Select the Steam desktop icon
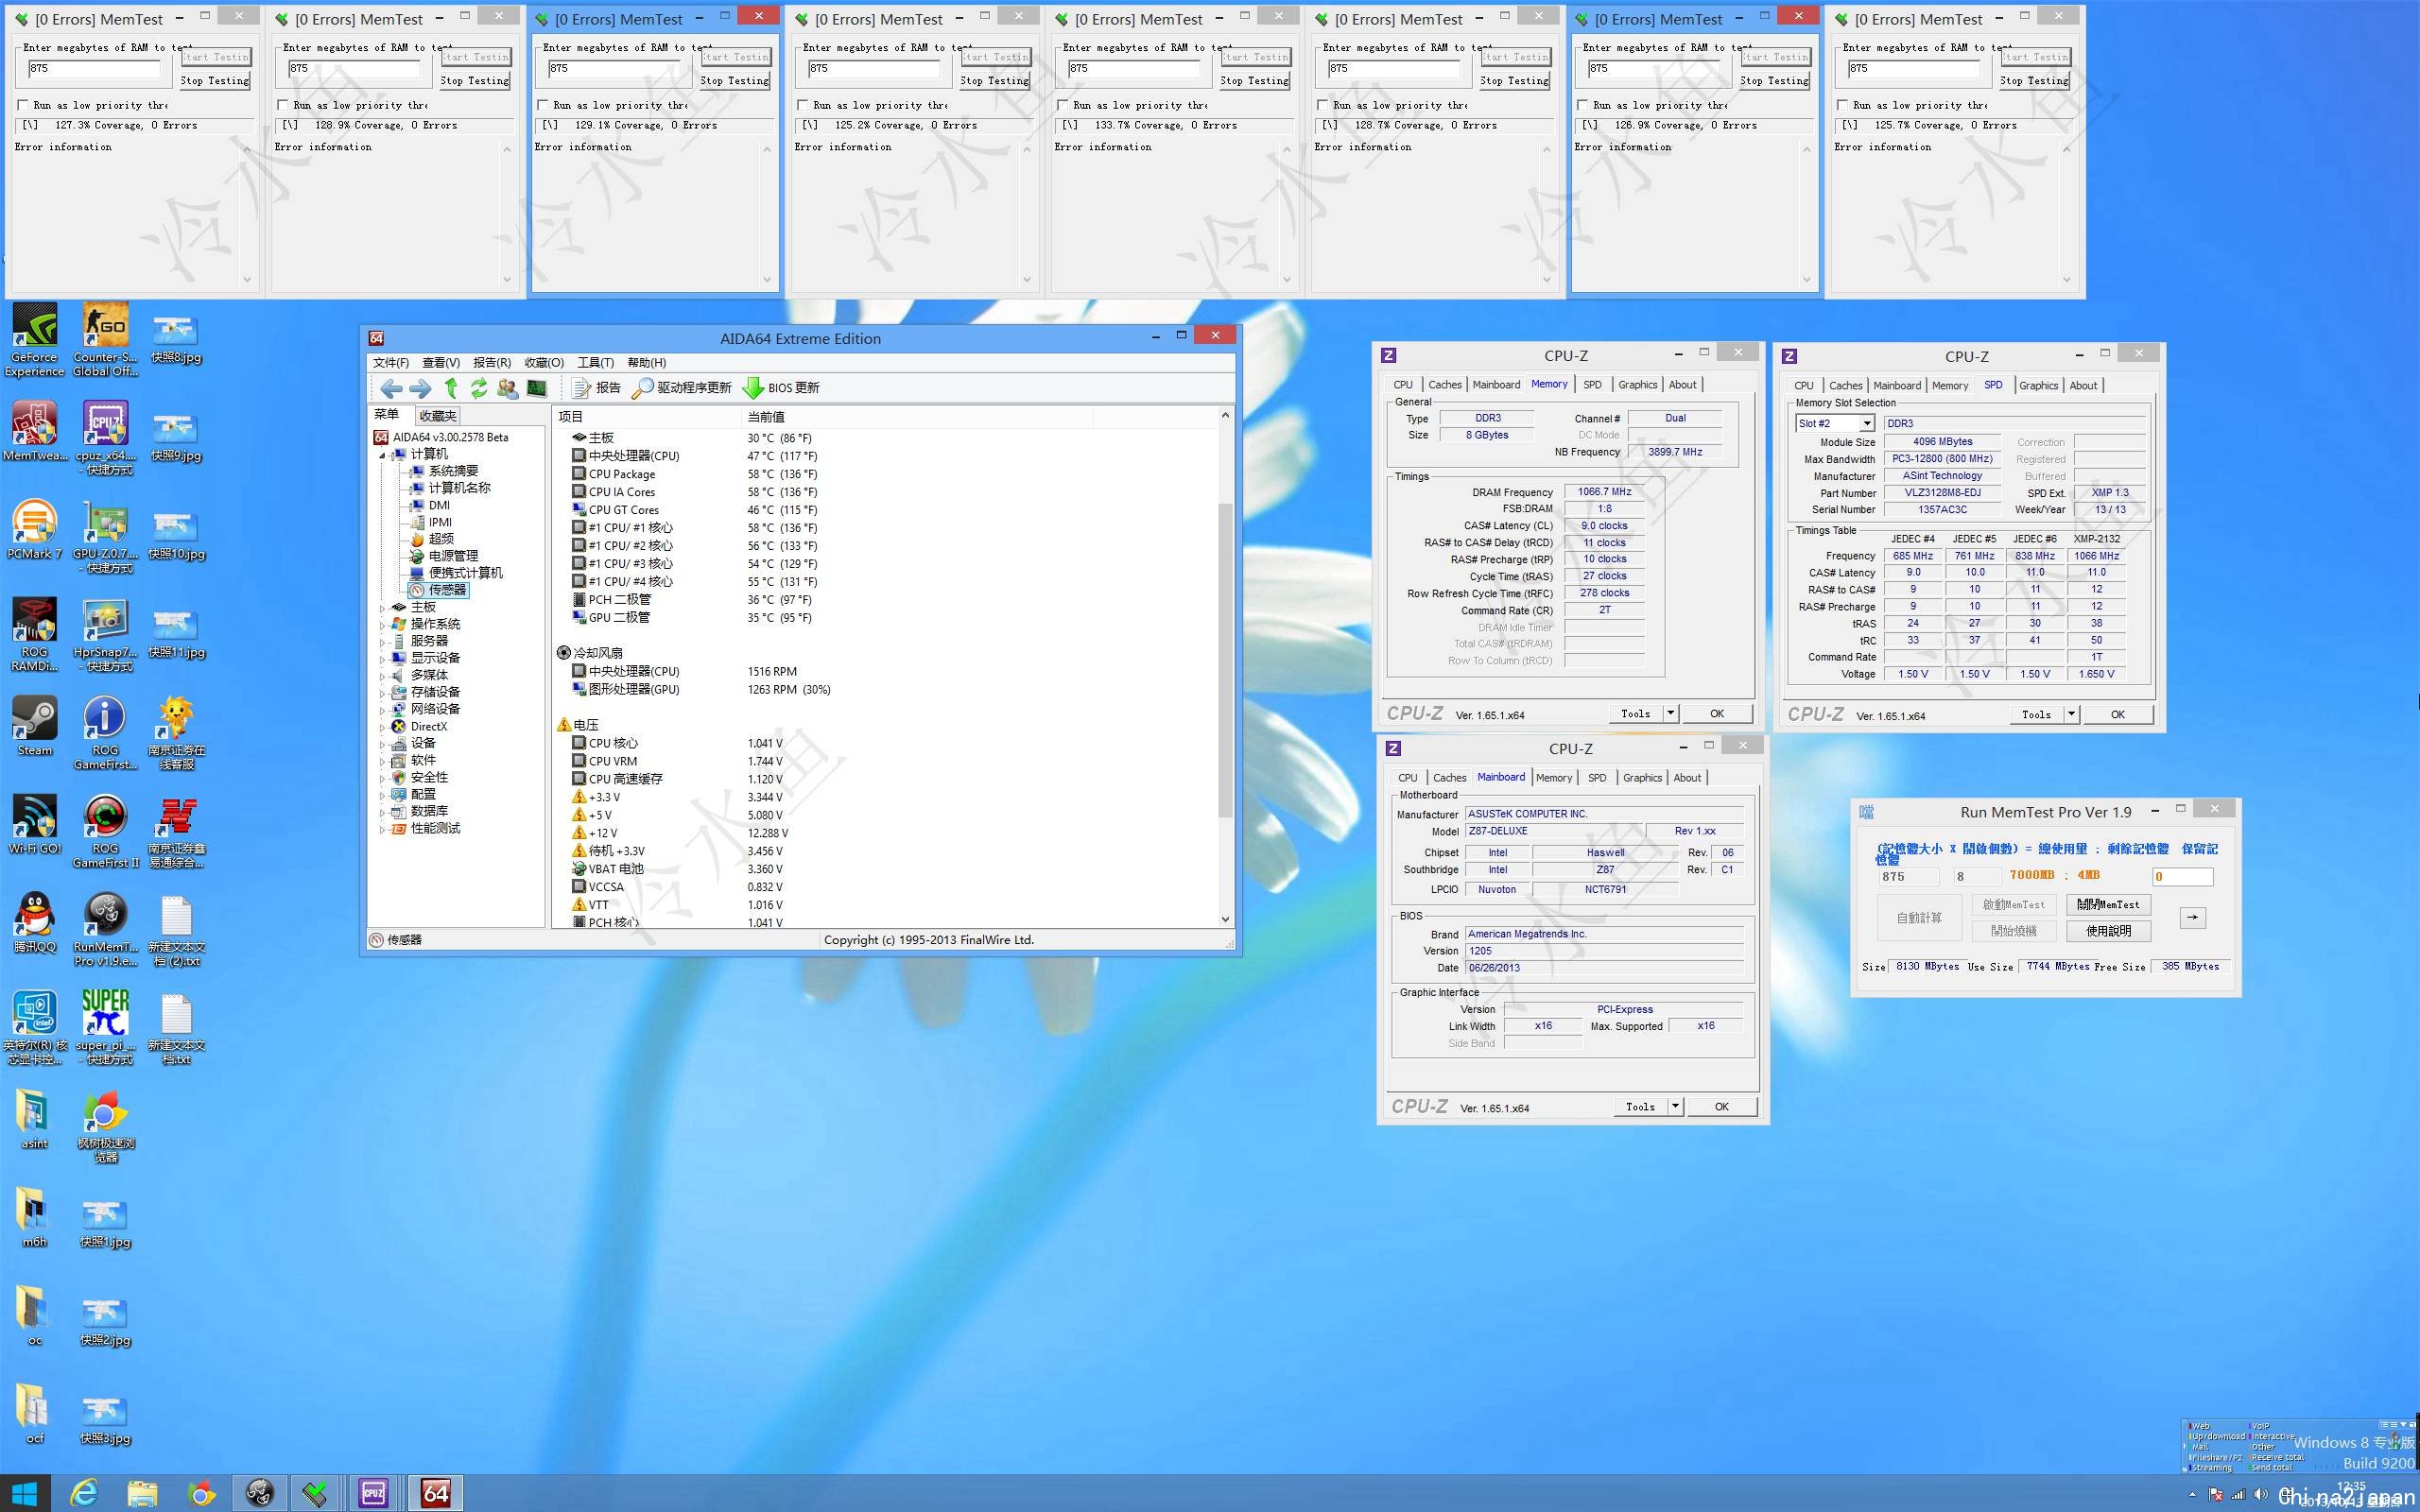This screenshot has width=2420, height=1512. [x=34, y=726]
